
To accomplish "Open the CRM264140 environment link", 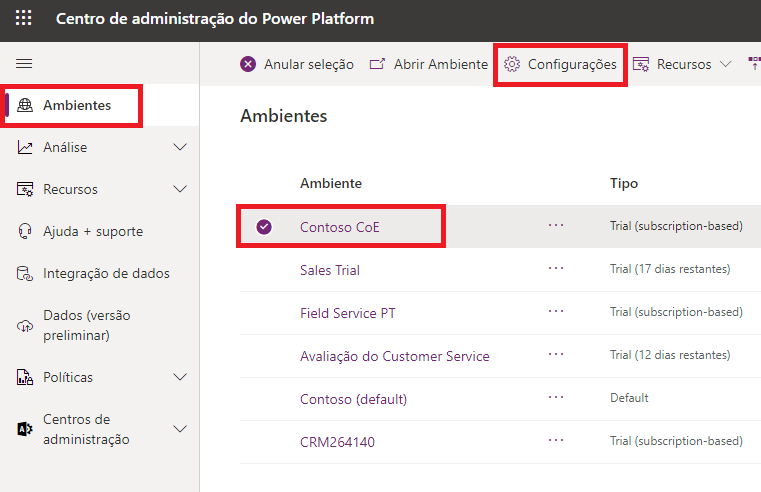I will click(x=337, y=441).
